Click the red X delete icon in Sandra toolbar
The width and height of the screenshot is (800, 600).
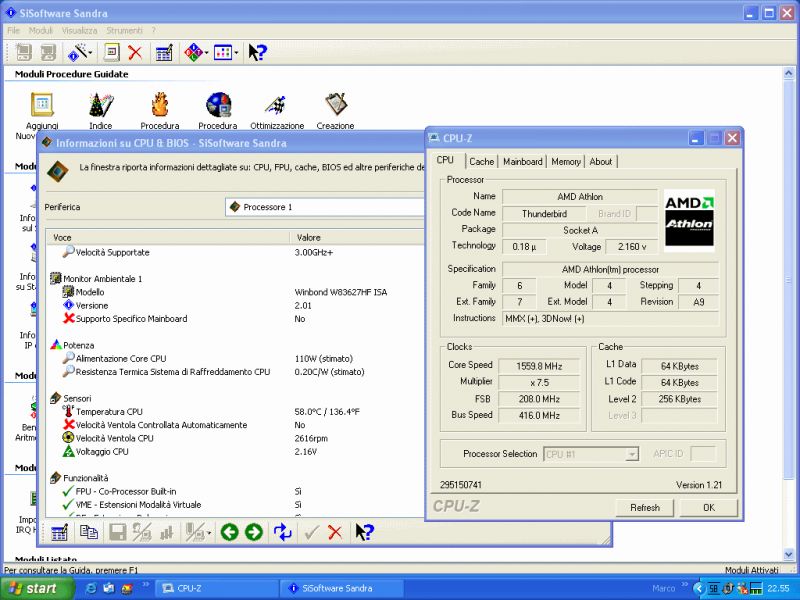tap(135, 52)
